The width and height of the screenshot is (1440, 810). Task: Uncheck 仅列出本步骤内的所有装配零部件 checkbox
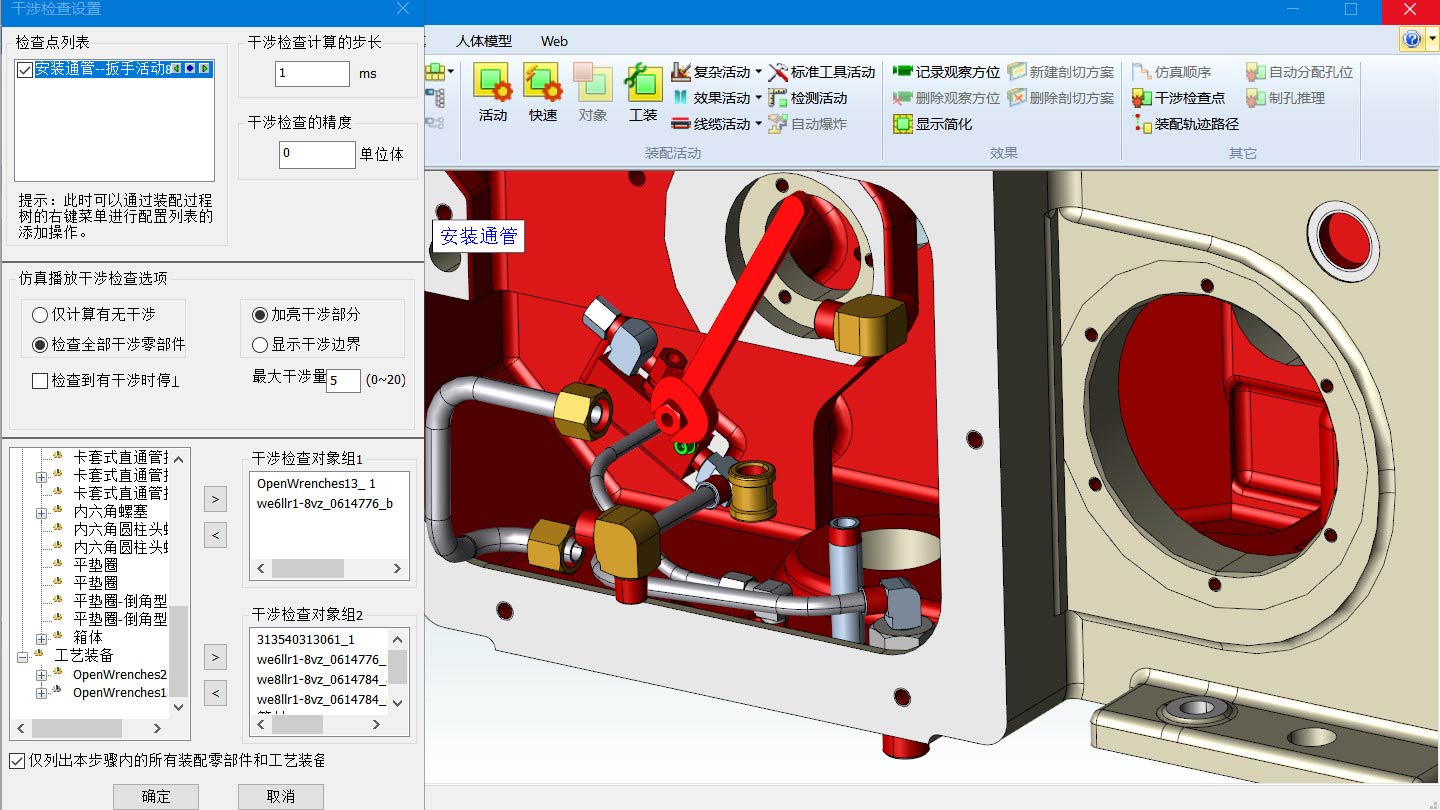pos(17,761)
